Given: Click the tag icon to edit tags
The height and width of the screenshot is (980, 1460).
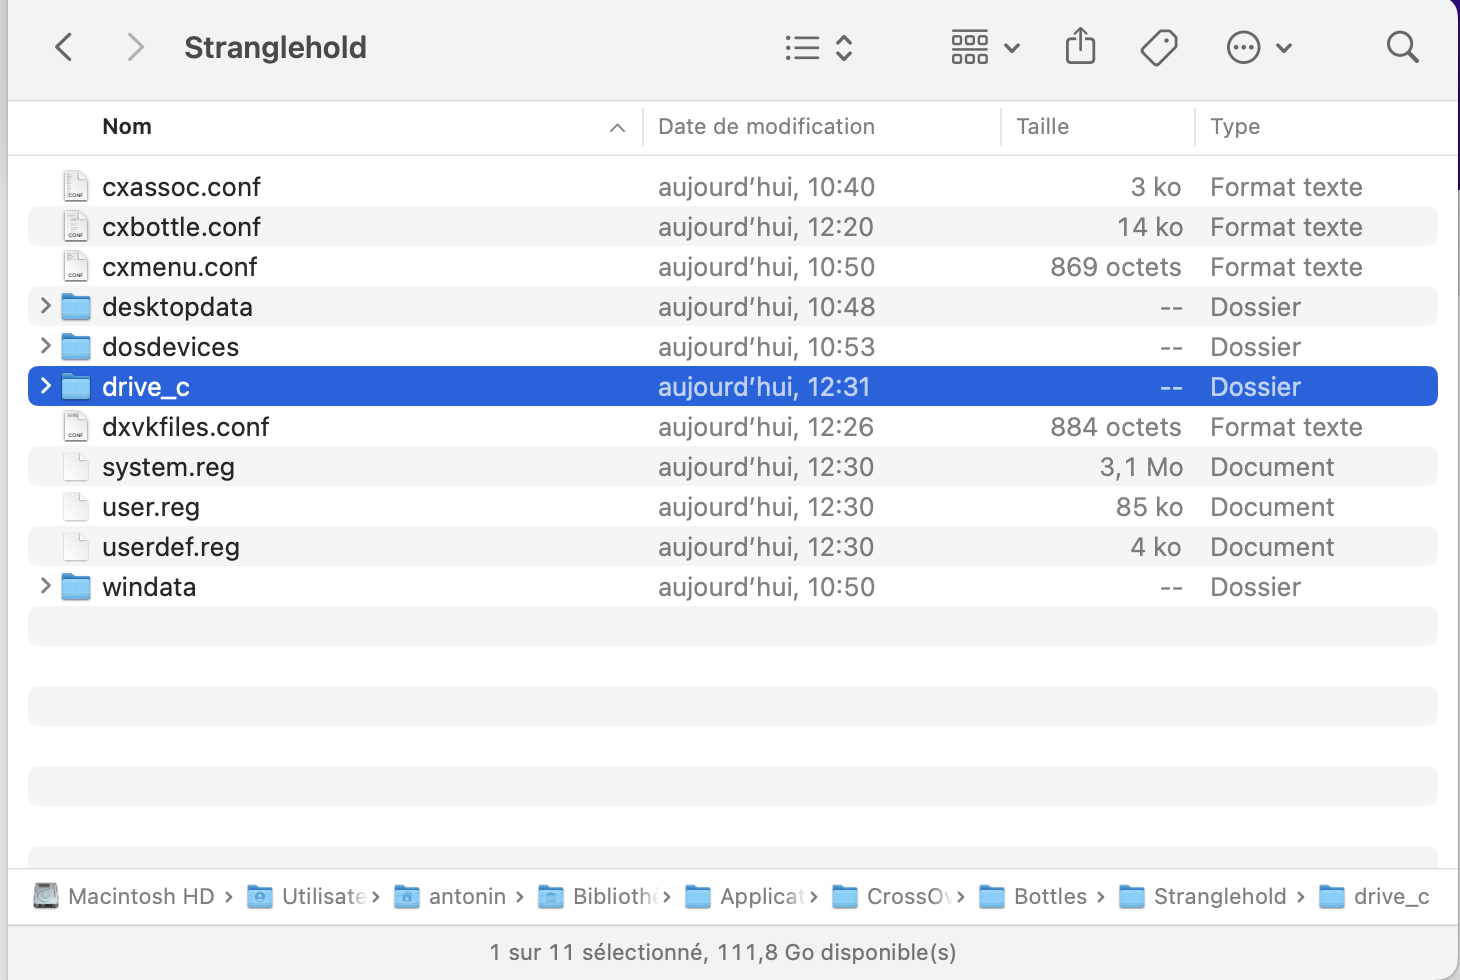Looking at the screenshot, I should [x=1159, y=47].
